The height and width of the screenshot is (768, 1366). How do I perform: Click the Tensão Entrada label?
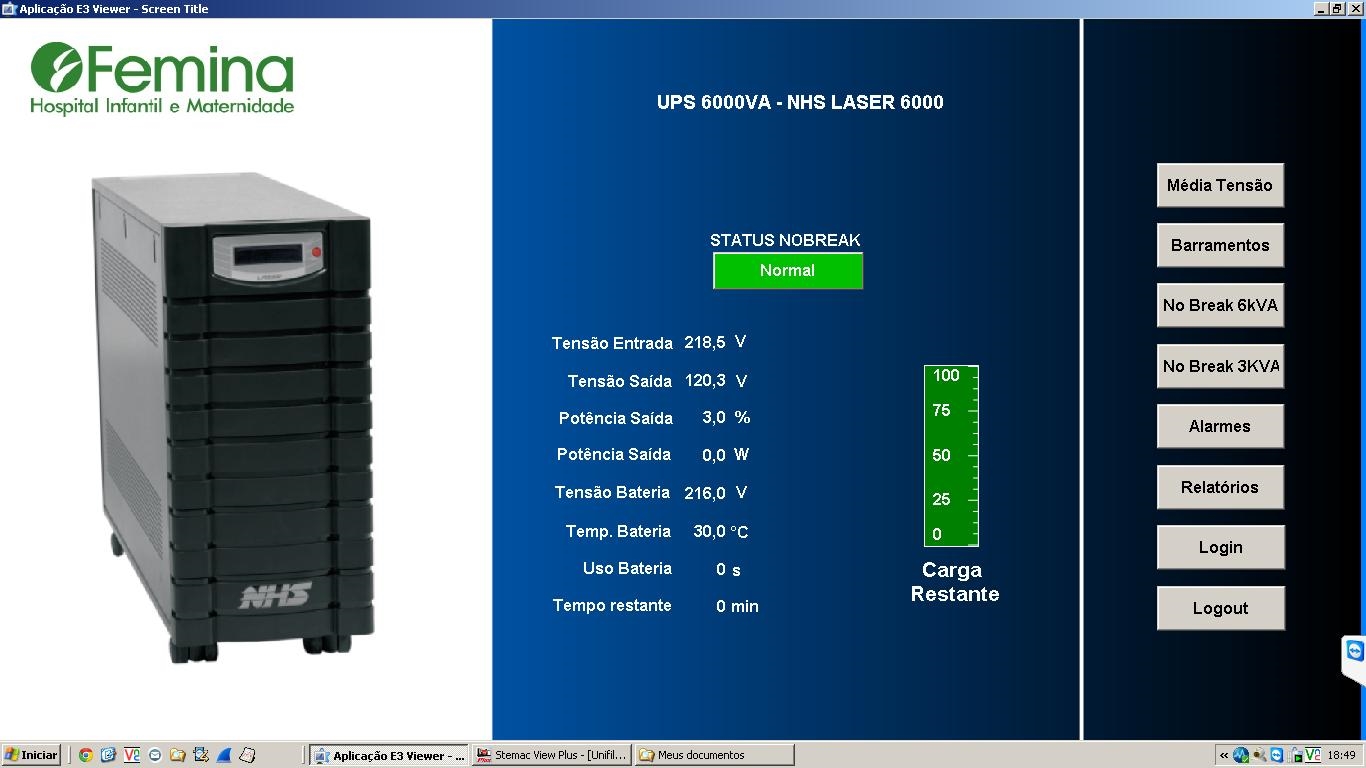tap(612, 343)
